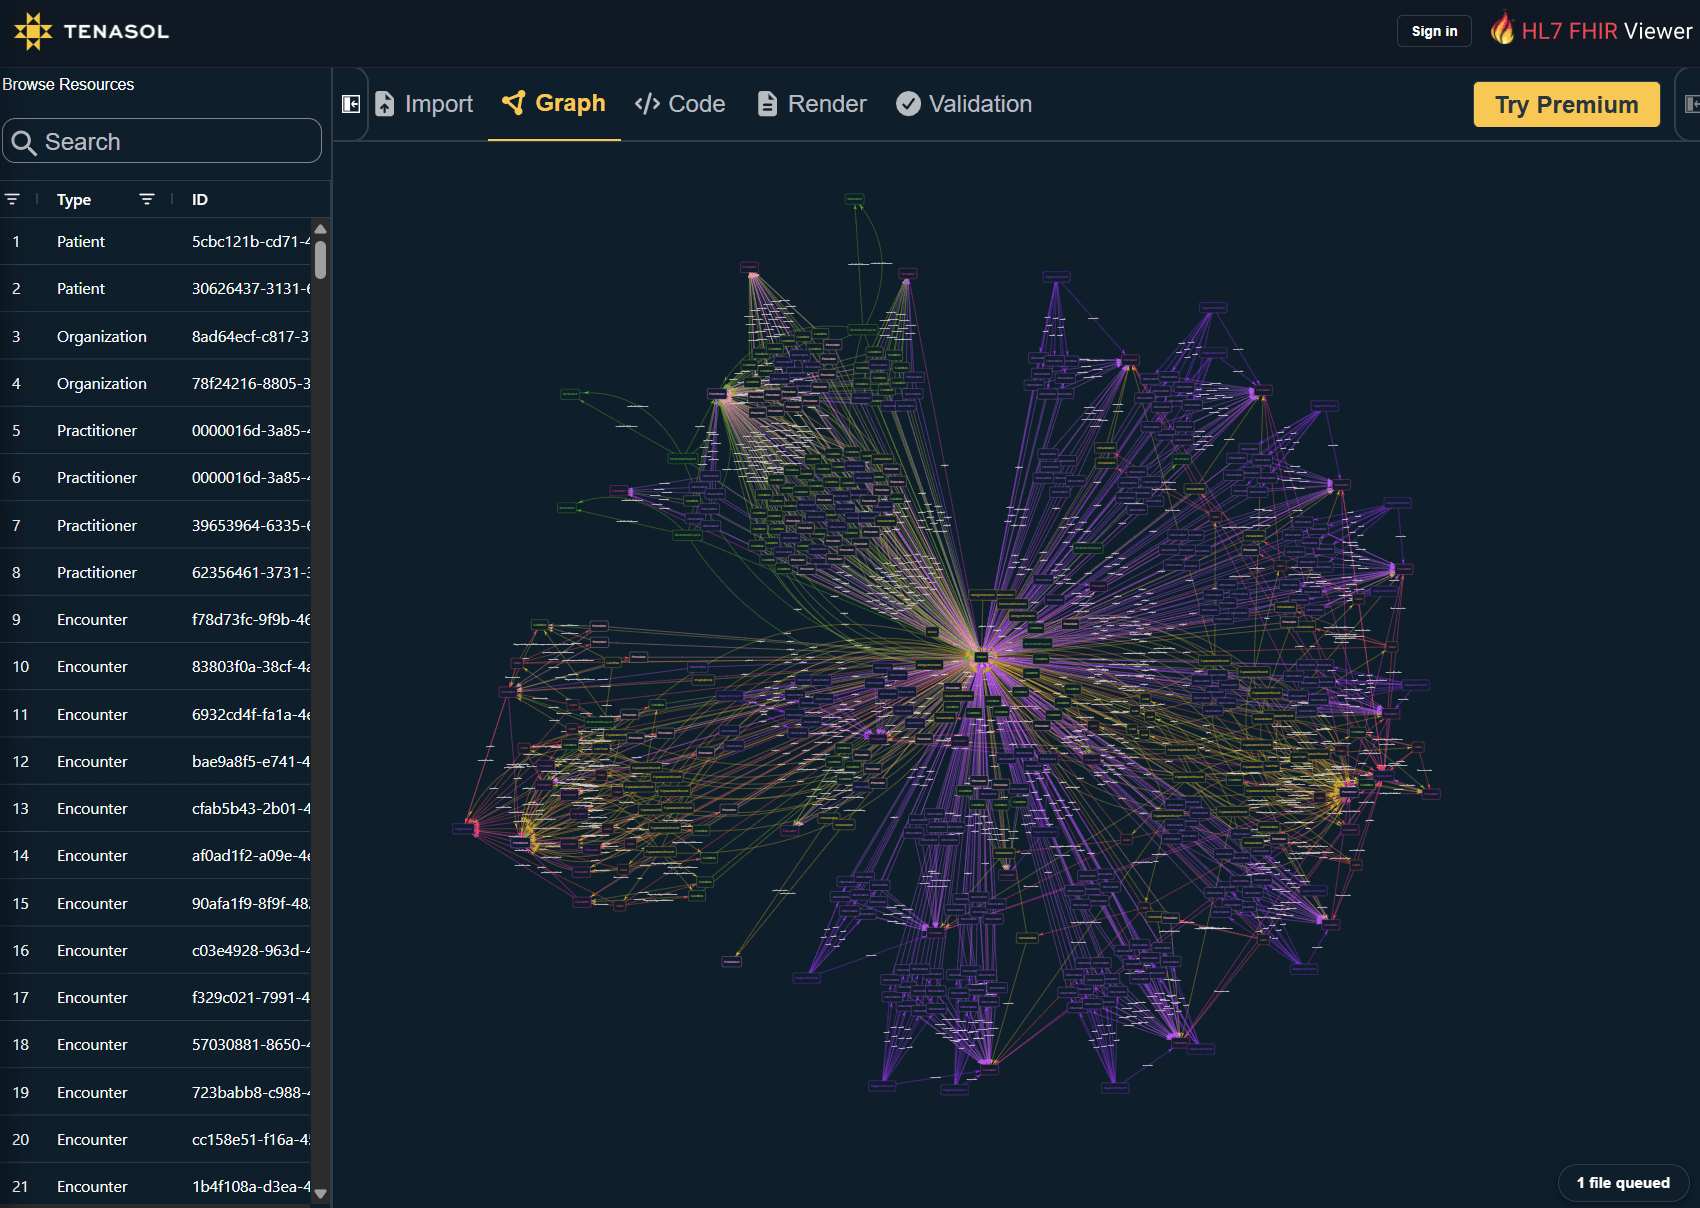Click the scrollbar up arrow
Image resolution: width=1700 pixels, height=1208 pixels.
[x=320, y=230]
